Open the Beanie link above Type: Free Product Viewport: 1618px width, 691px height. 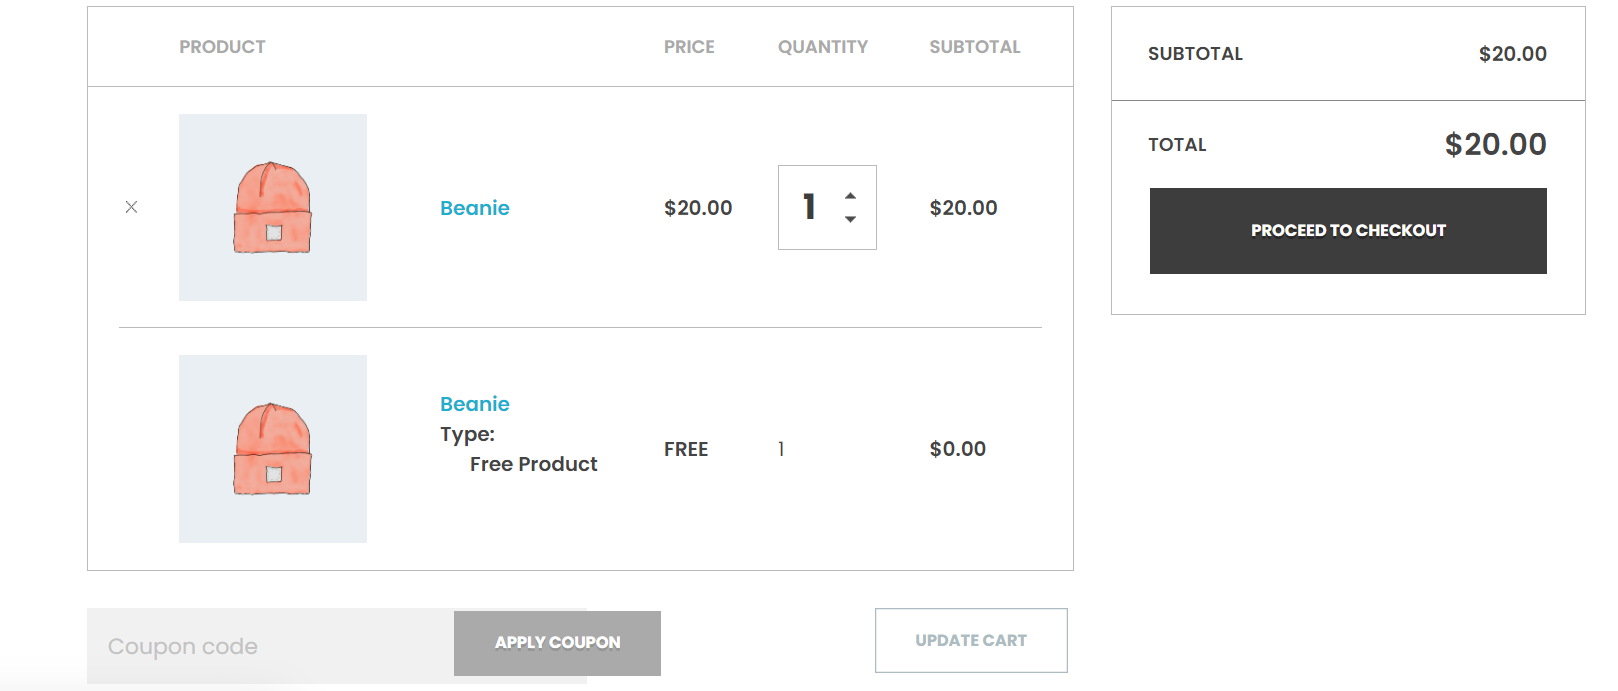(475, 404)
